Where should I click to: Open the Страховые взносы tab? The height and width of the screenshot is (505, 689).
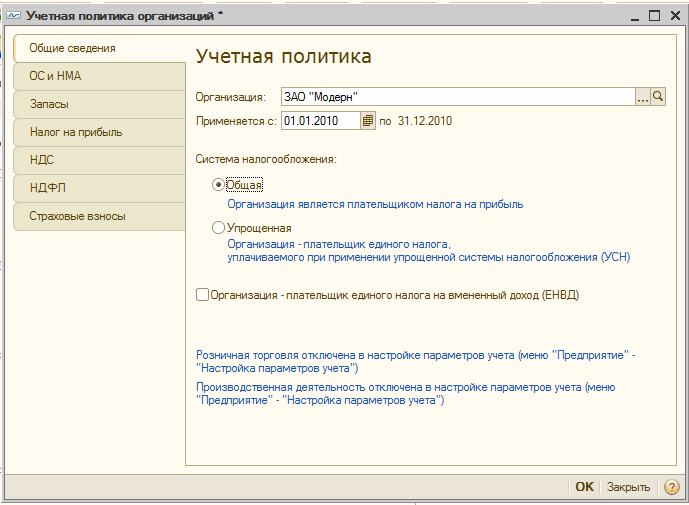click(x=100, y=216)
